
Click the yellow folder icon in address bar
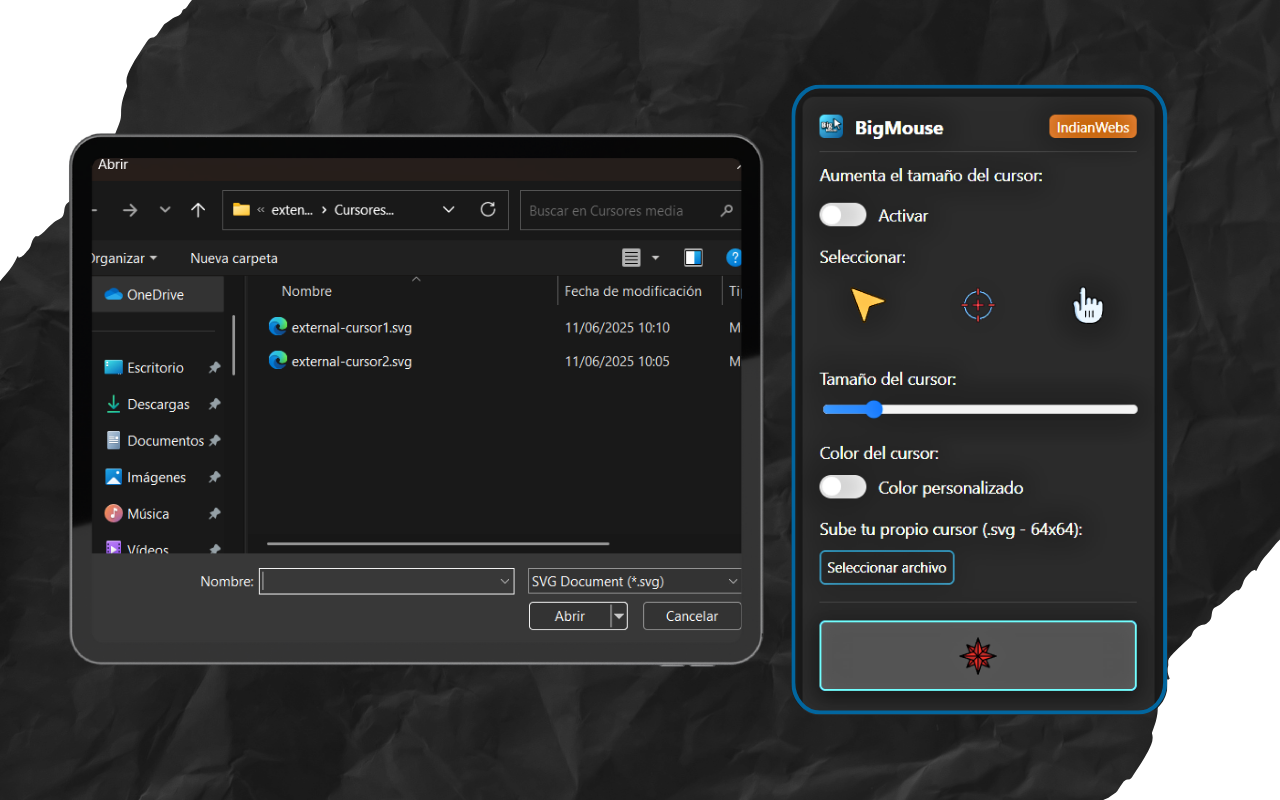click(x=241, y=210)
